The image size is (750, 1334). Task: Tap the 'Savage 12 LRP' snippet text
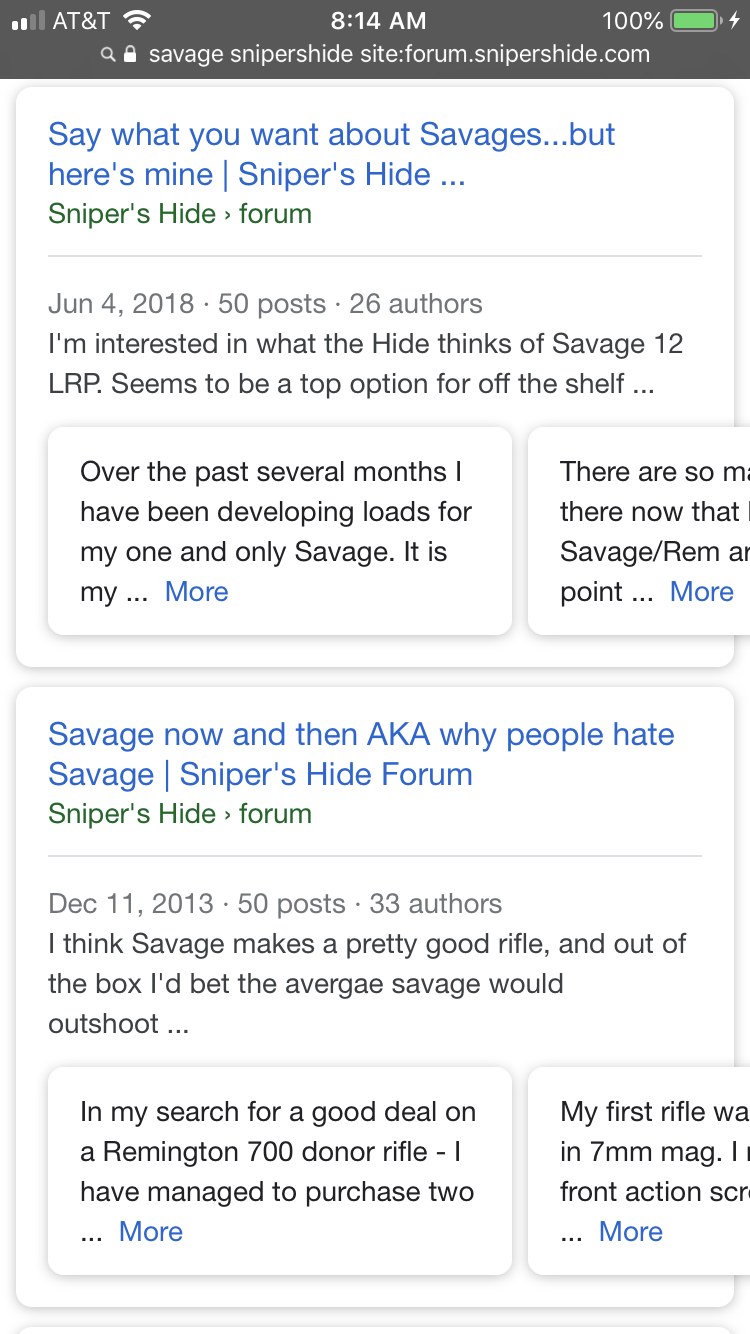366,364
